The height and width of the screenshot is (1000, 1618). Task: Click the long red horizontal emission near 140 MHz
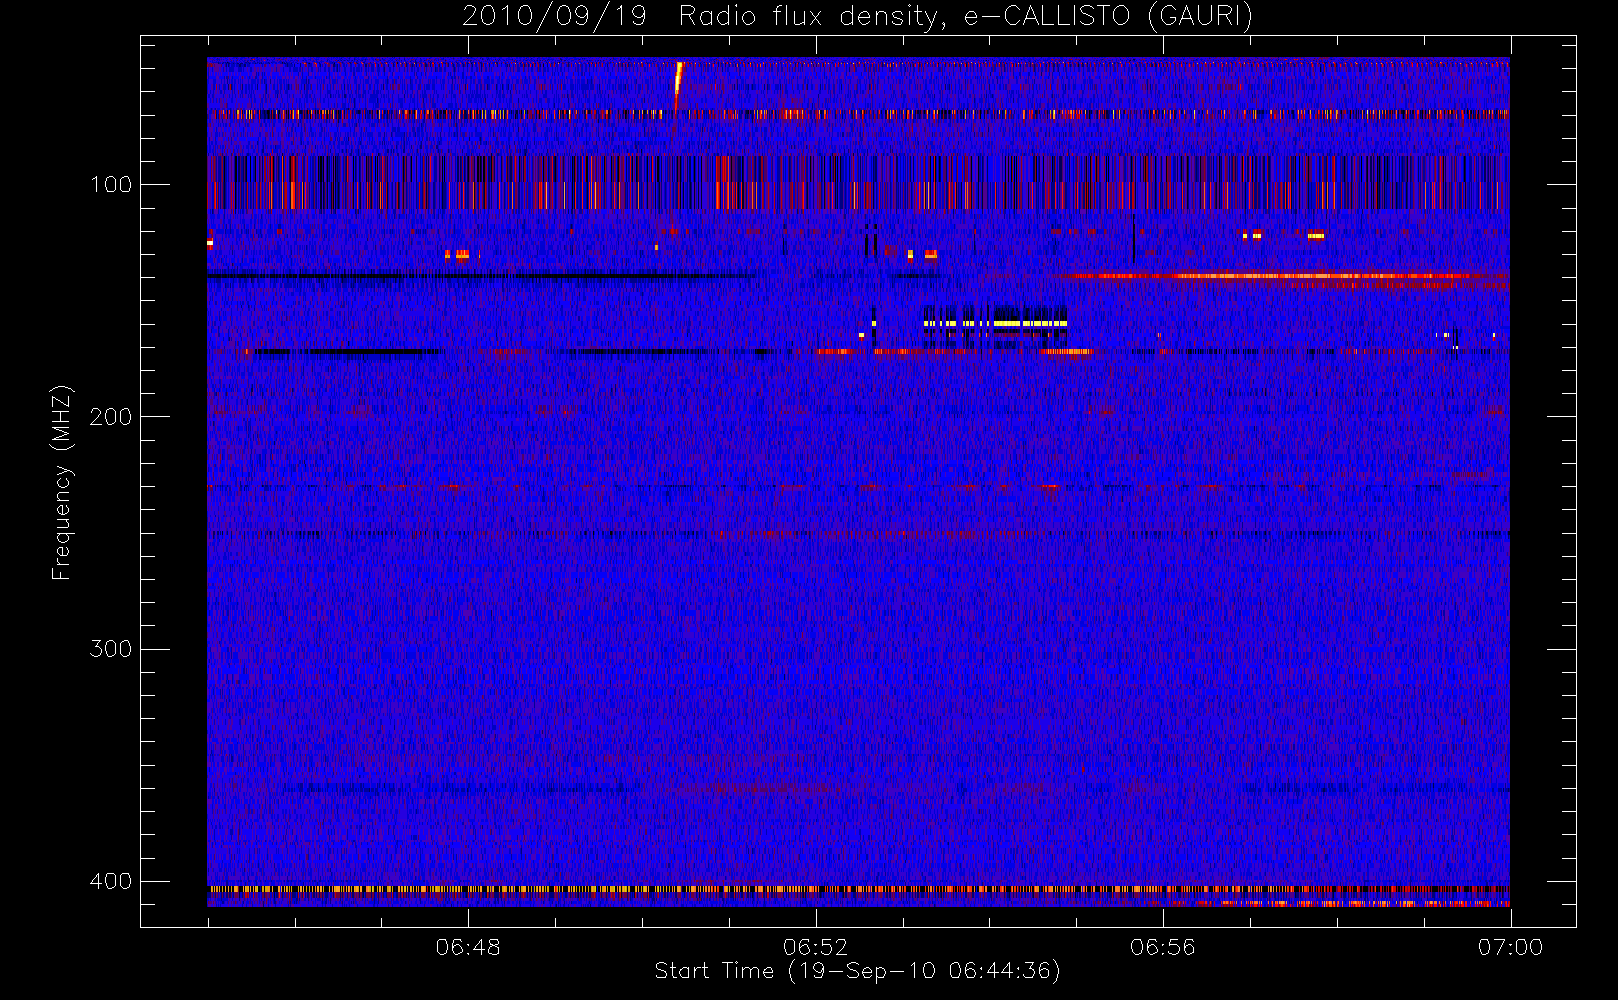tap(1285, 276)
